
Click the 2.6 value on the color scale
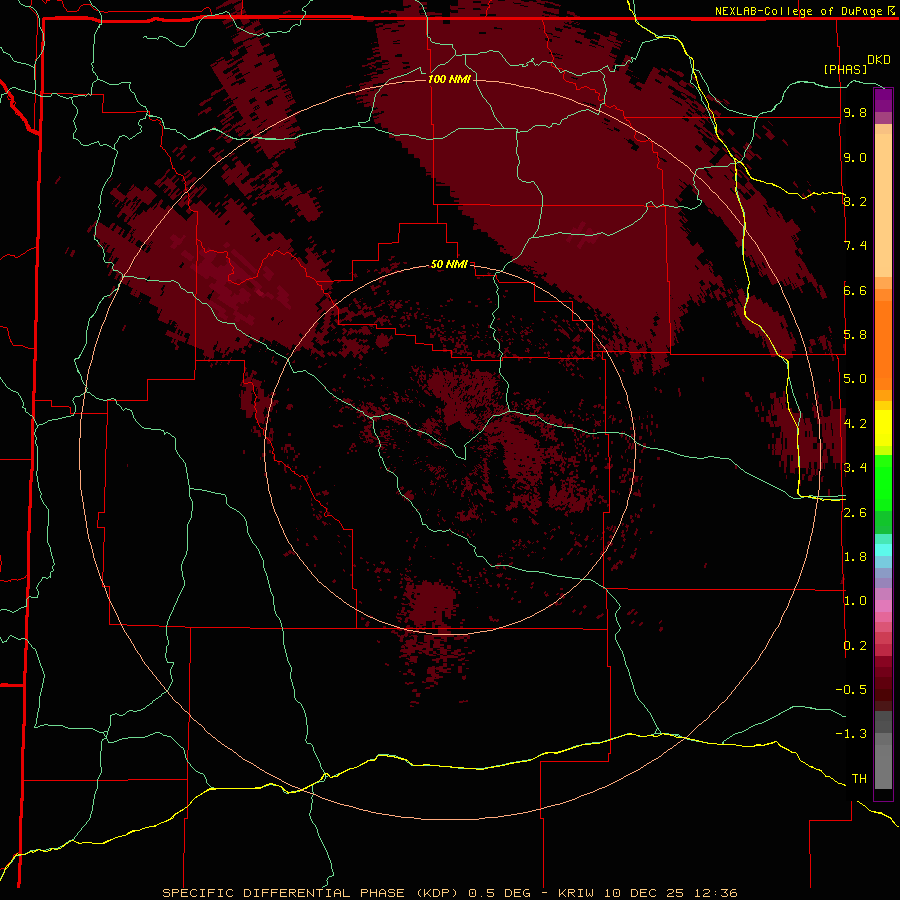tap(855, 513)
